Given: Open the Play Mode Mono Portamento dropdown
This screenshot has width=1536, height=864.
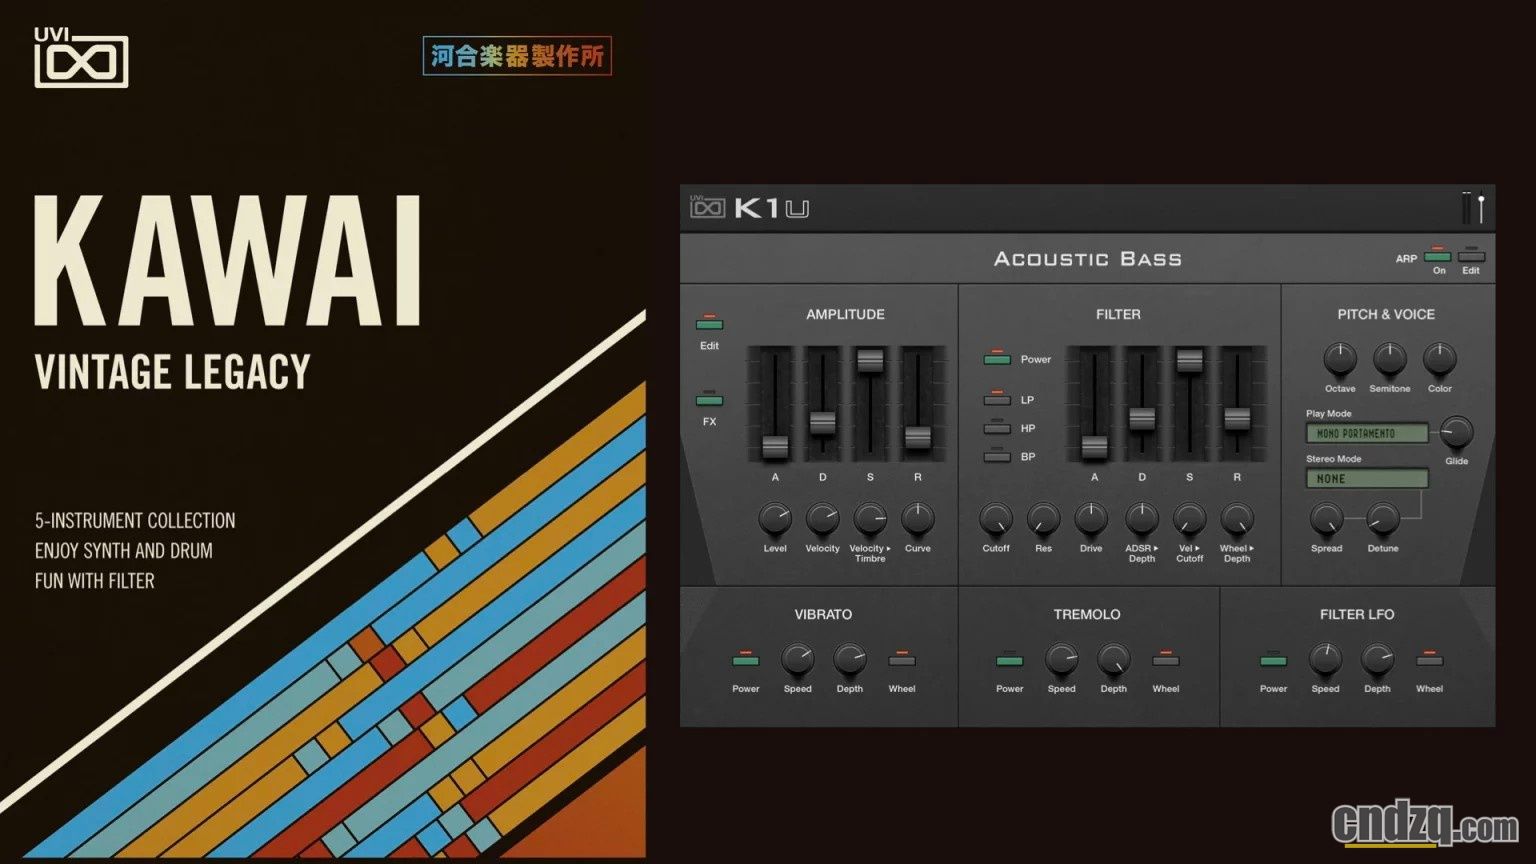Looking at the screenshot, I should pyautogui.click(x=1367, y=433).
